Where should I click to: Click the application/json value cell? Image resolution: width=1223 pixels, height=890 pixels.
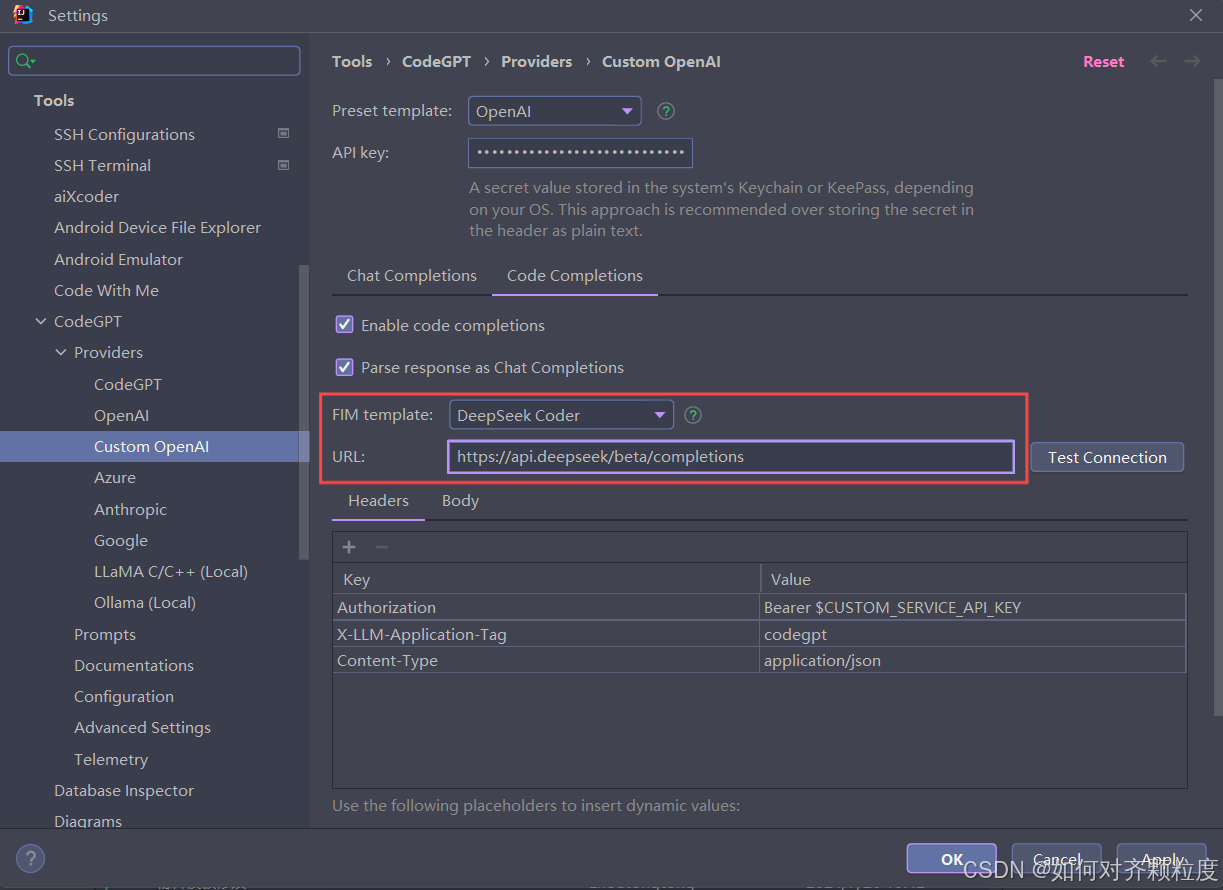[x=973, y=660]
